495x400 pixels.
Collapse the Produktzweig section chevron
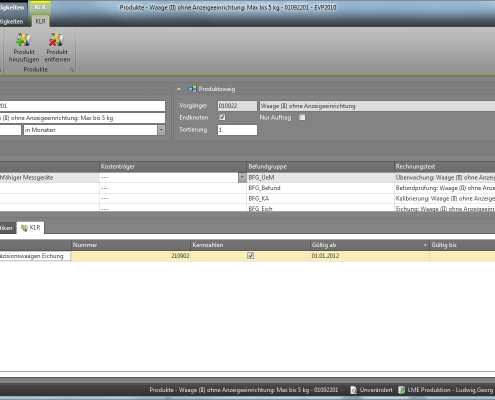(x=179, y=89)
